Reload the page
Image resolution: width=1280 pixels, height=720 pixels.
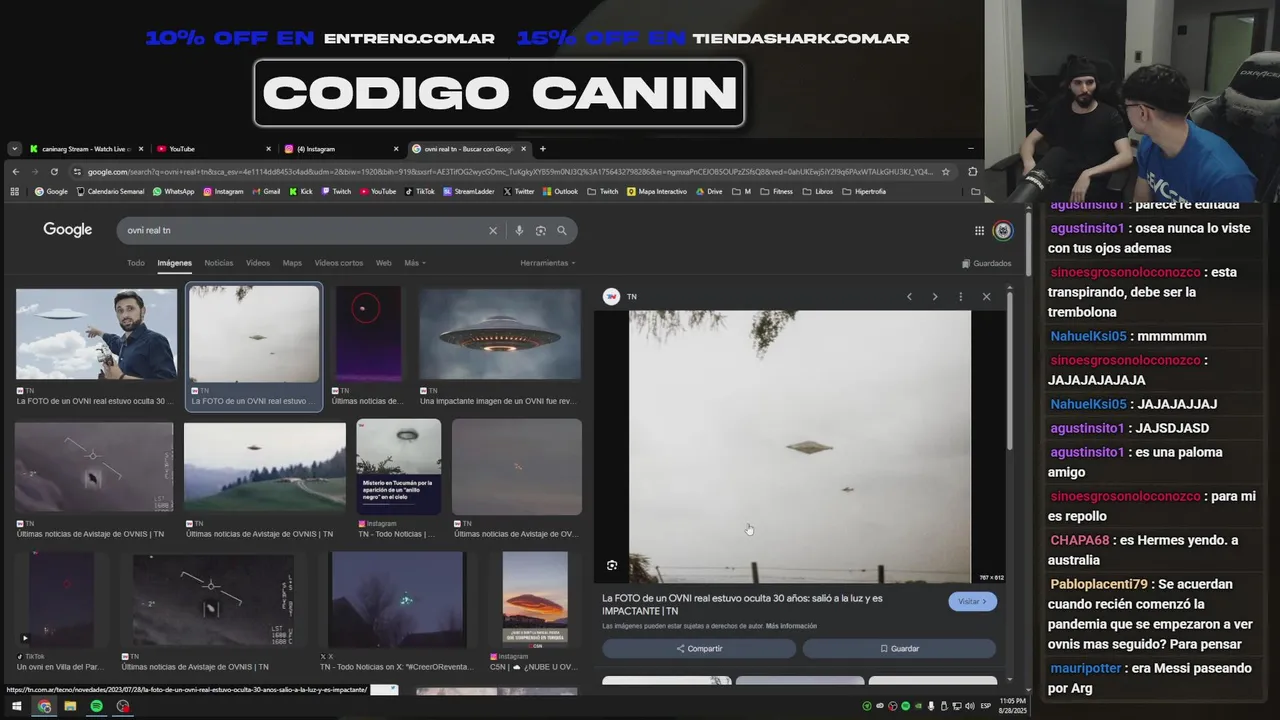[x=54, y=171]
